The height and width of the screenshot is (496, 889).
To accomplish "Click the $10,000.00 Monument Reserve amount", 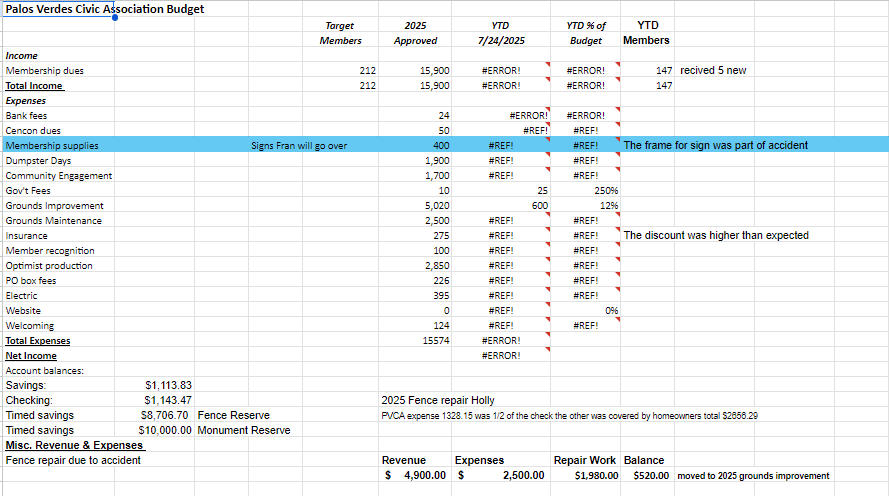I will 165,430.
